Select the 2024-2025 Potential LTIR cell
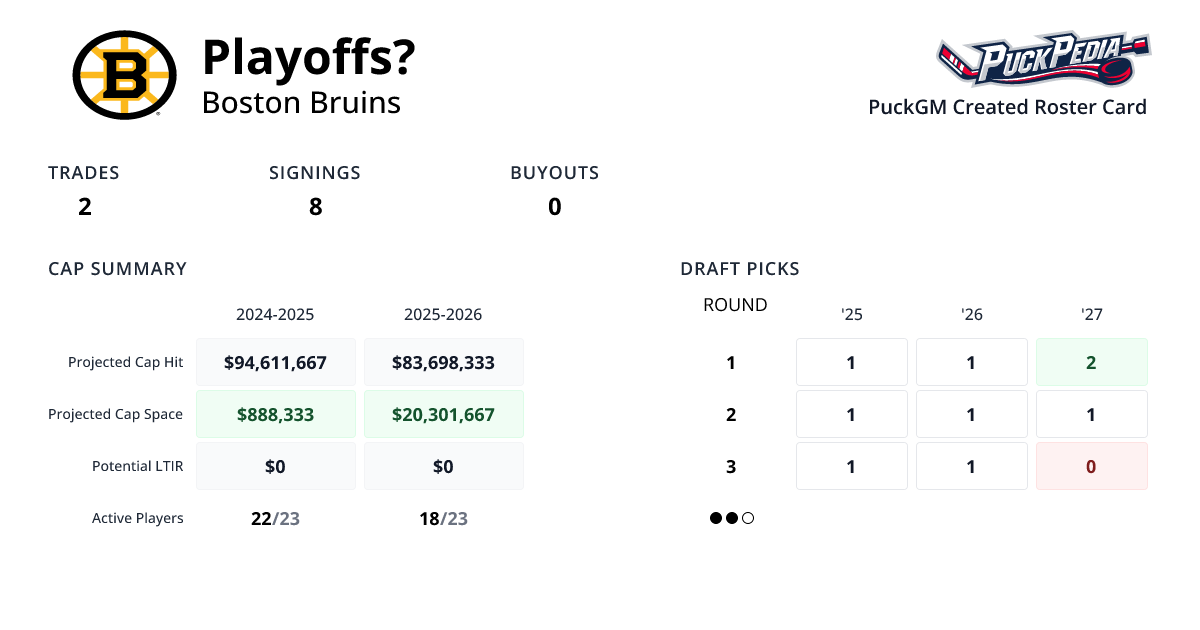 pos(276,466)
